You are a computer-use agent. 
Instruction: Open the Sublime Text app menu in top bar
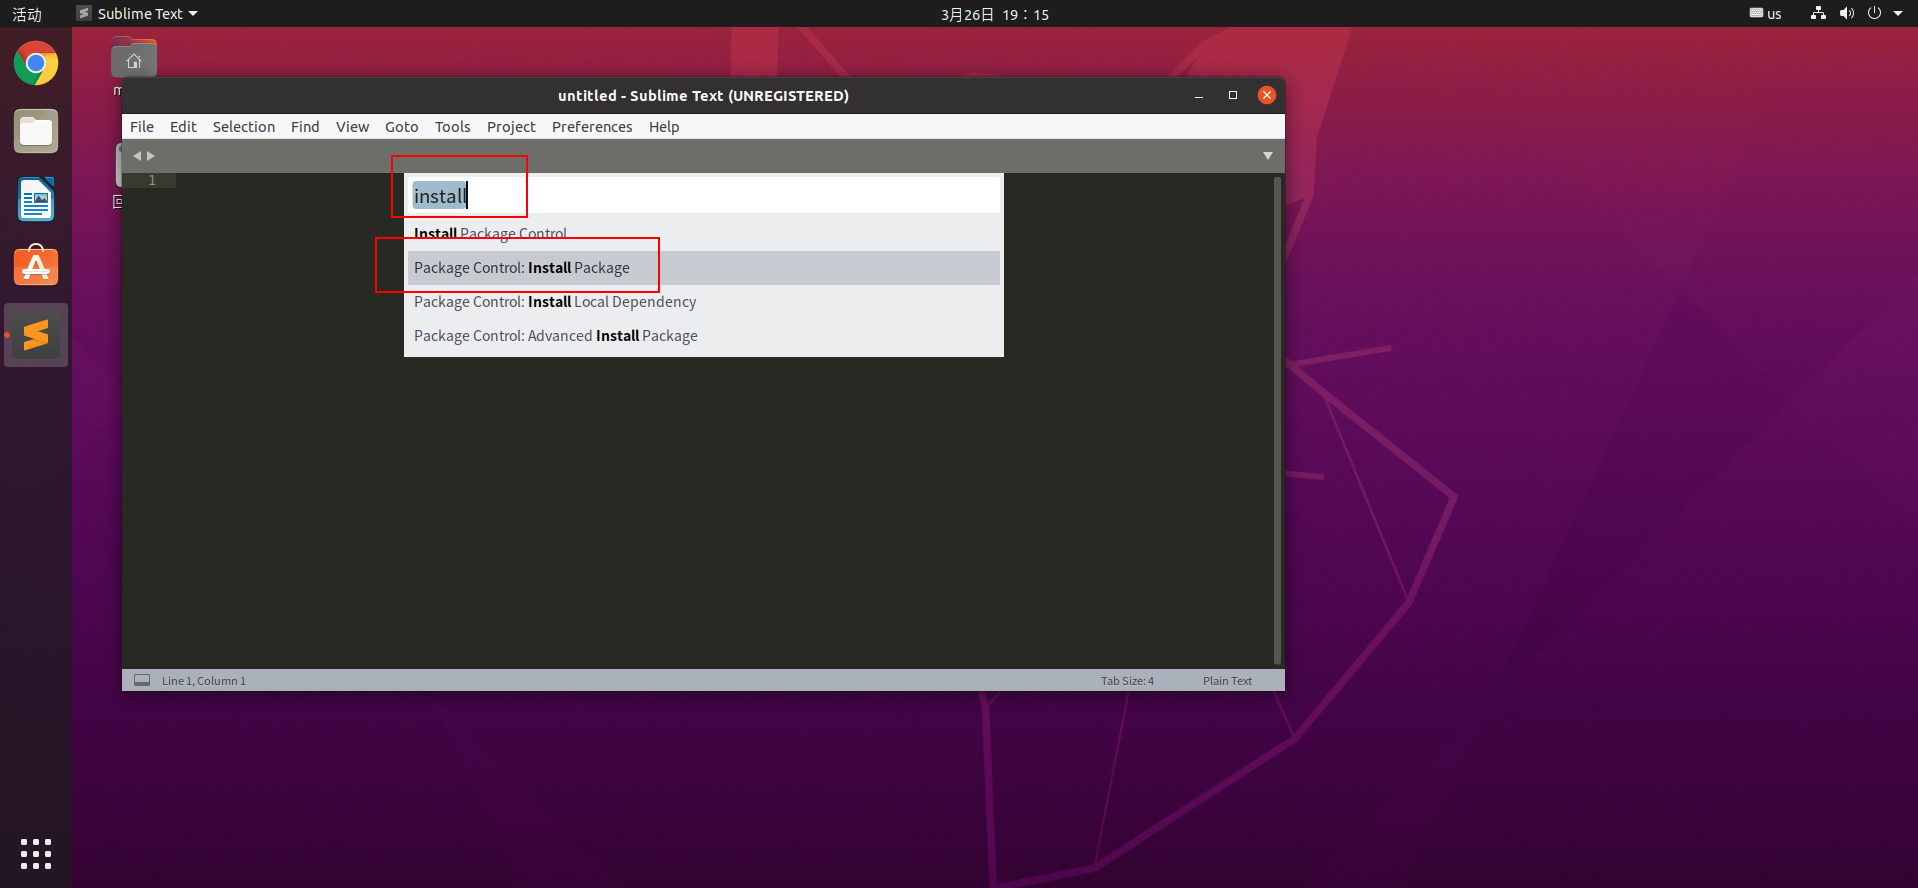[x=138, y=14]
